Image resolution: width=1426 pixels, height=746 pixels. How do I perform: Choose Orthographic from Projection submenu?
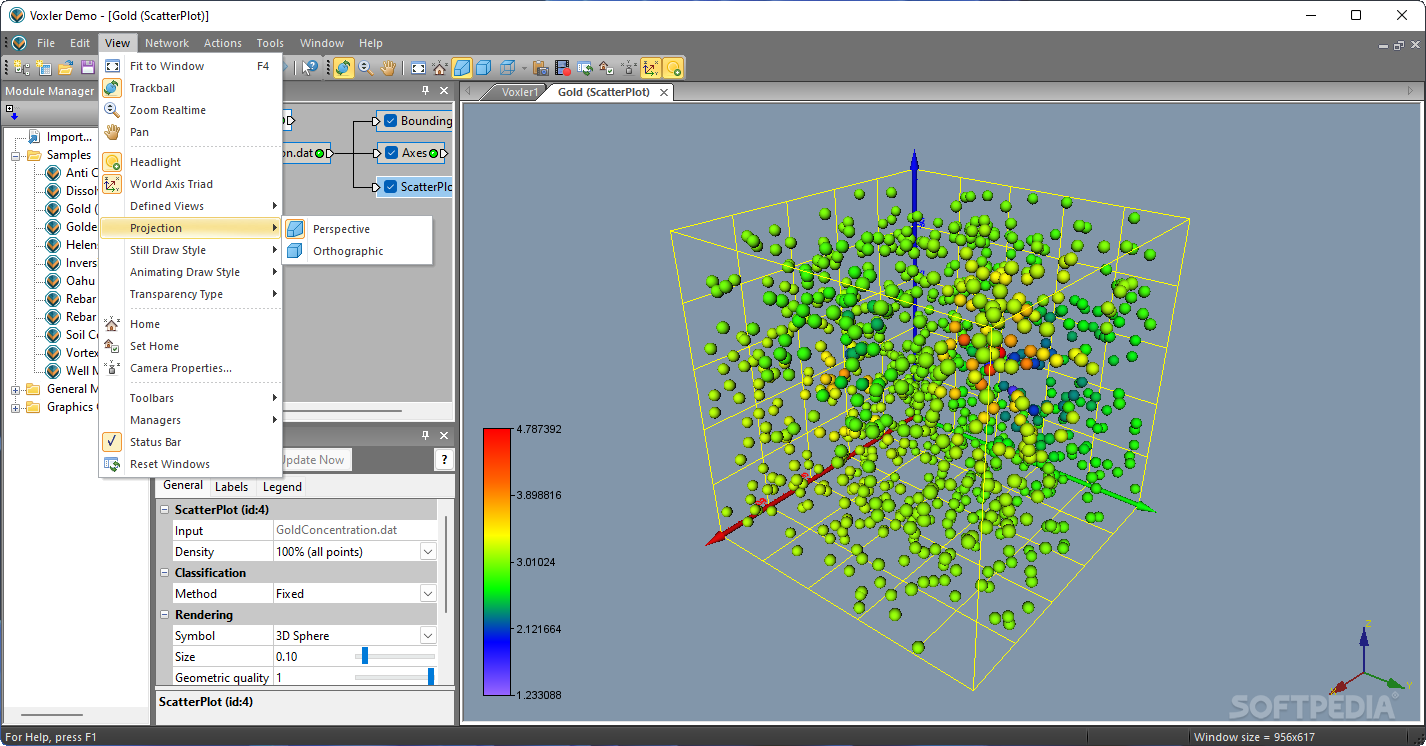pos(358,251)
